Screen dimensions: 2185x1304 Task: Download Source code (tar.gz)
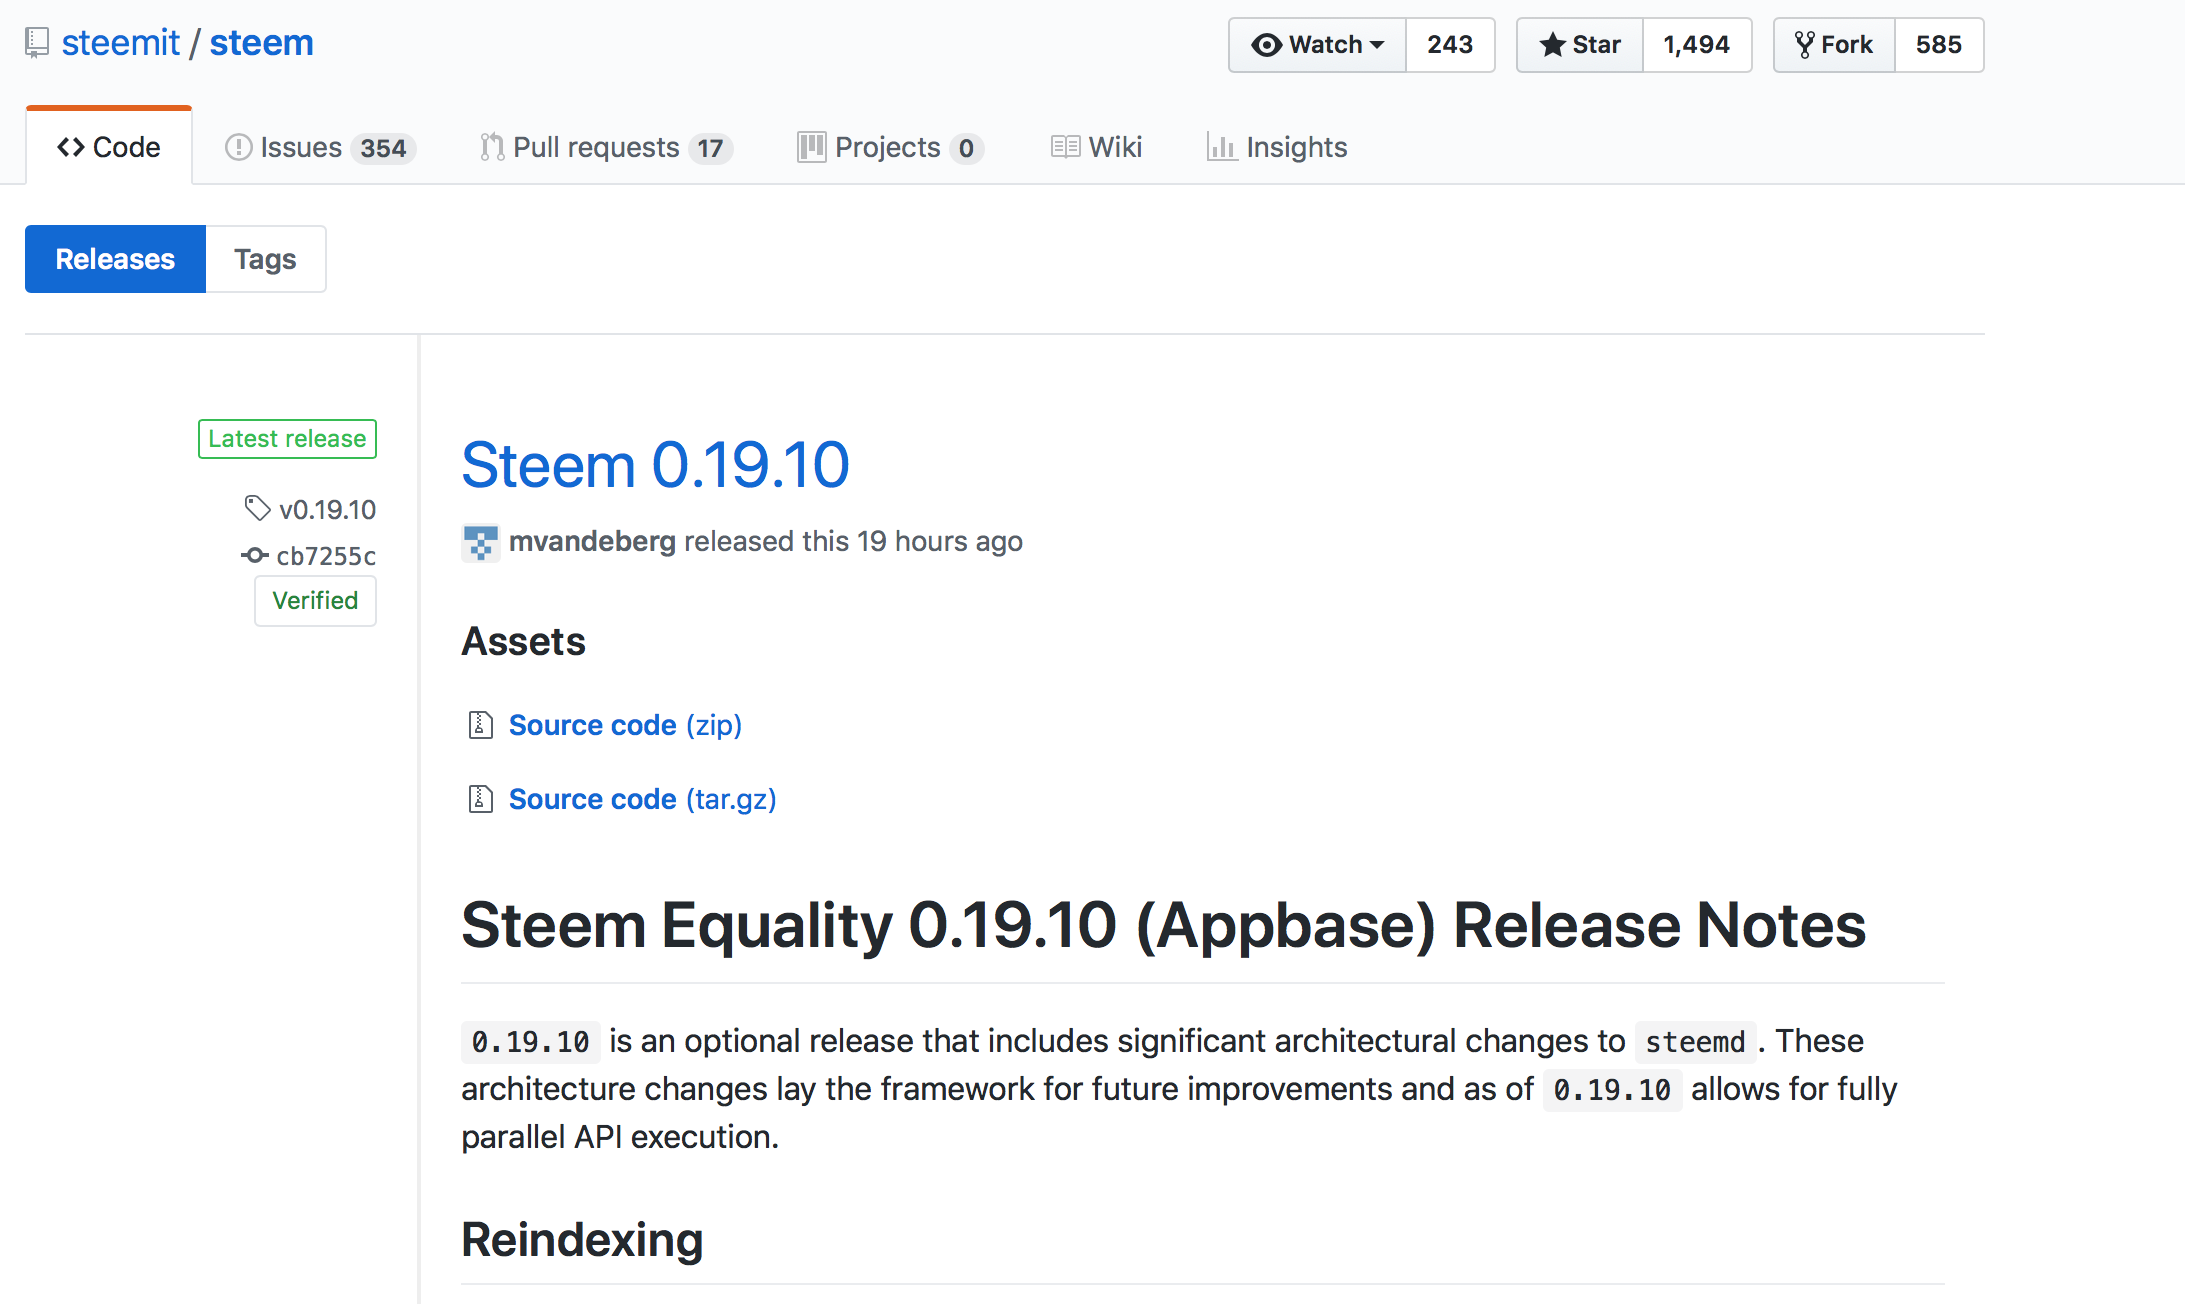642,799
